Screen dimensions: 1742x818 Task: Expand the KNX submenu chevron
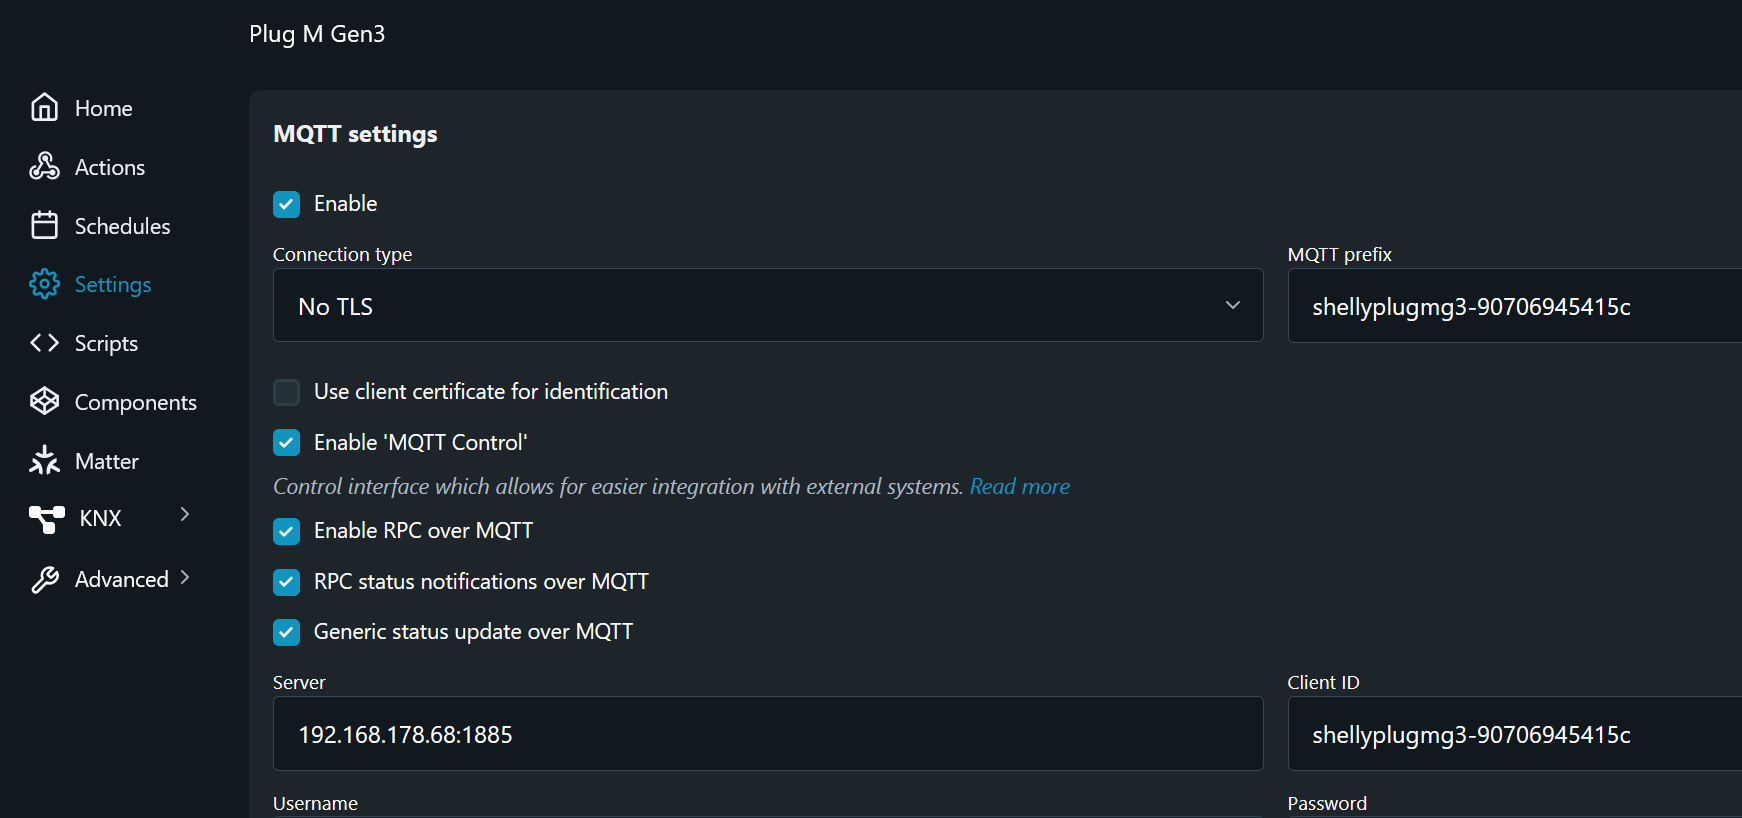click(185, 514)
